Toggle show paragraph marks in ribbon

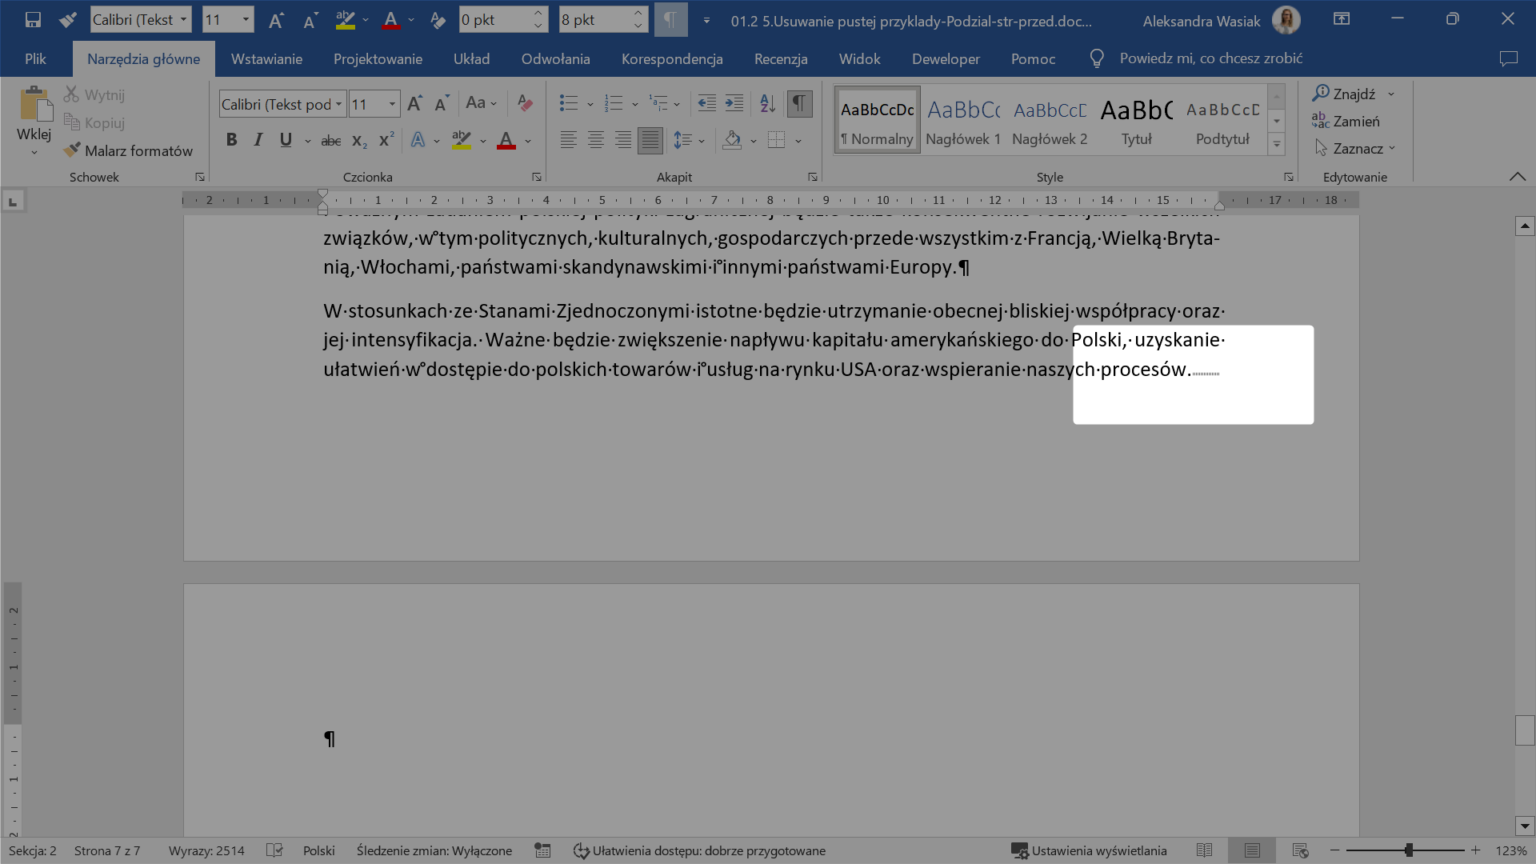coord(799,103)
